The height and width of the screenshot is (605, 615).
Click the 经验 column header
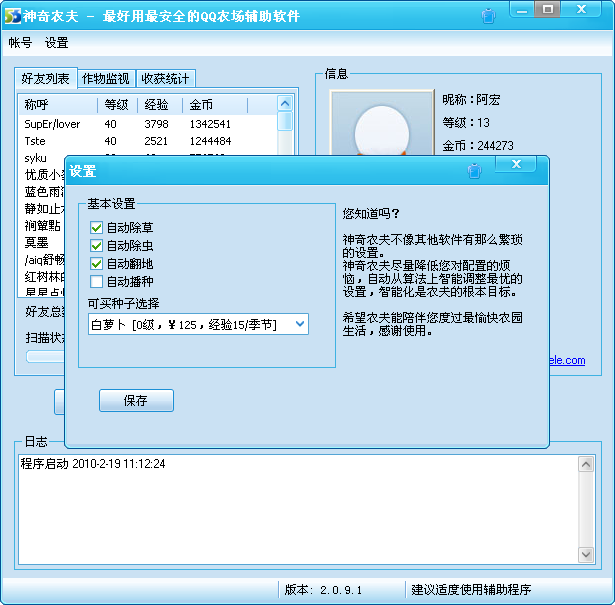point(160,105)
